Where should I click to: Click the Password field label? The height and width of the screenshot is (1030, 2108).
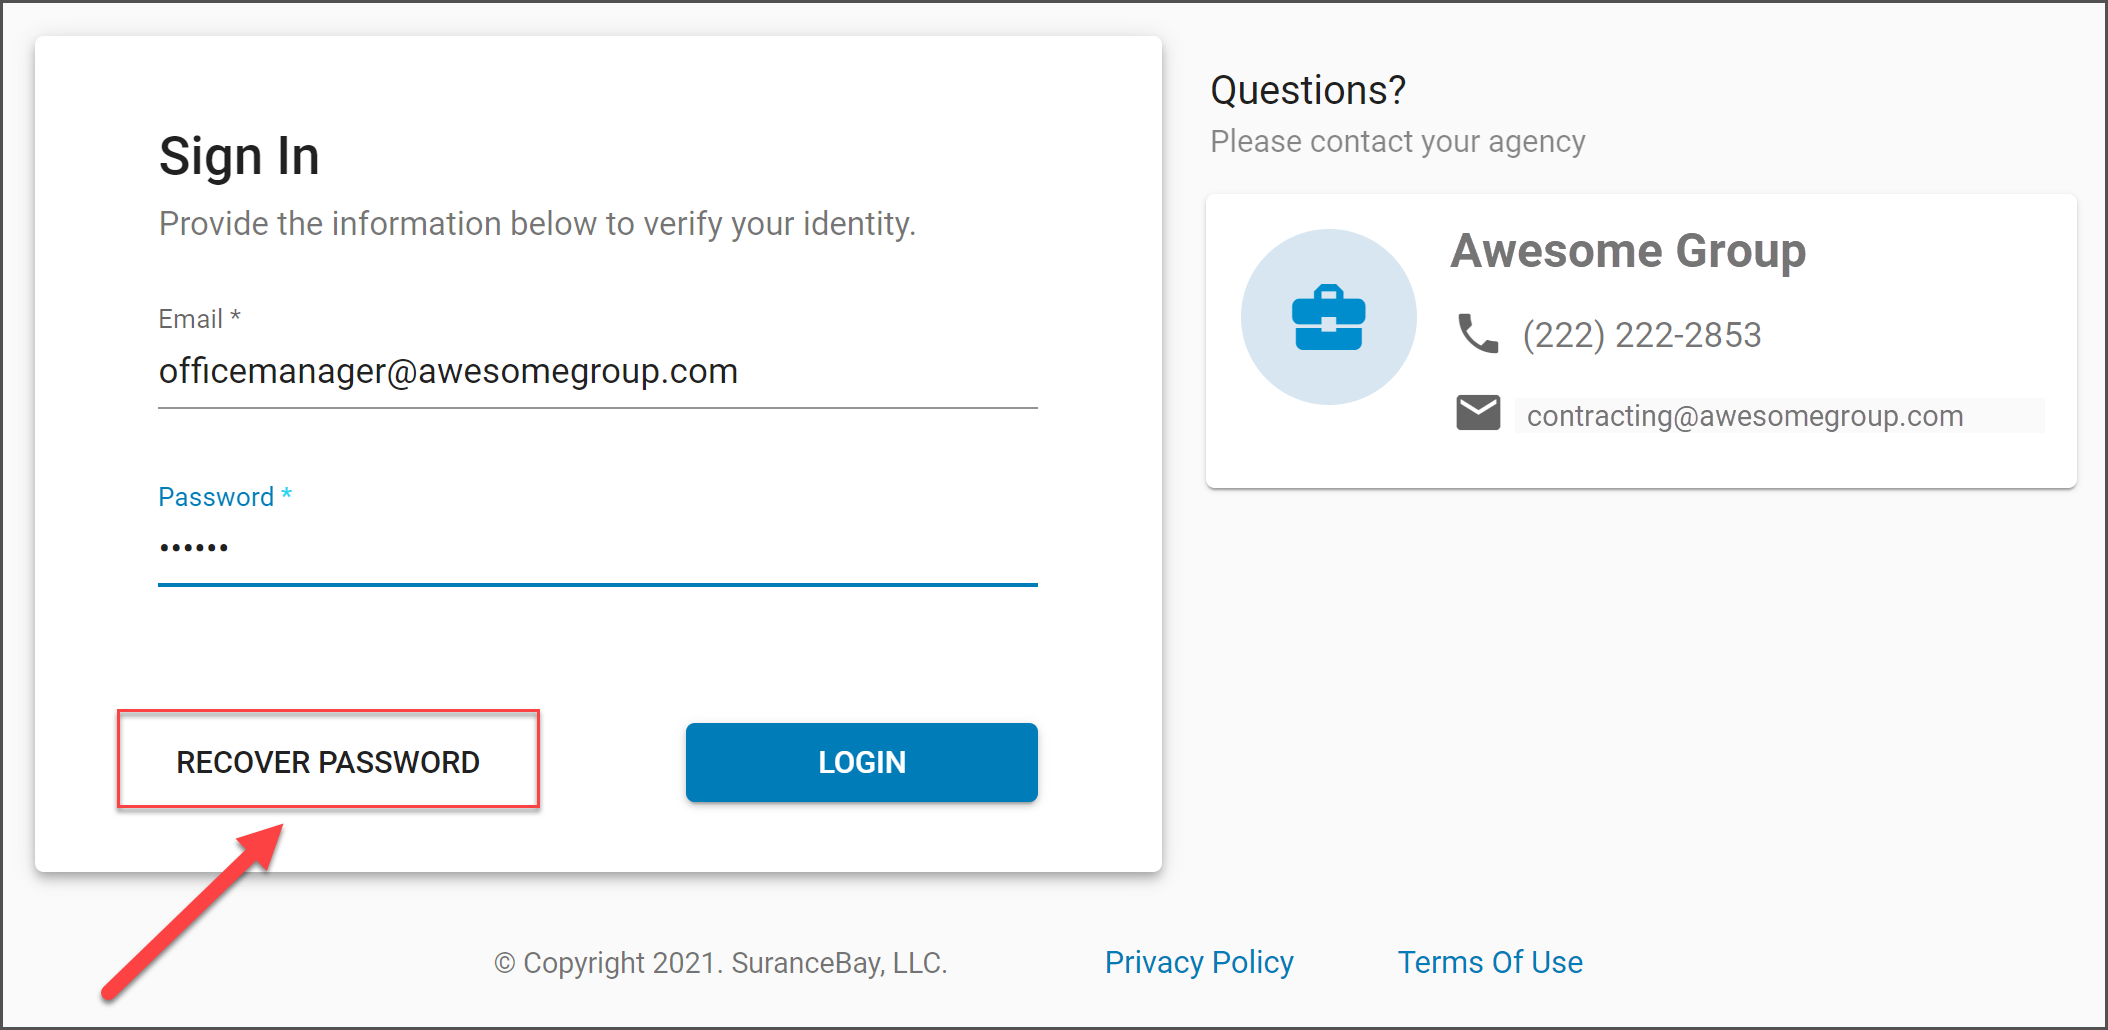225,497
